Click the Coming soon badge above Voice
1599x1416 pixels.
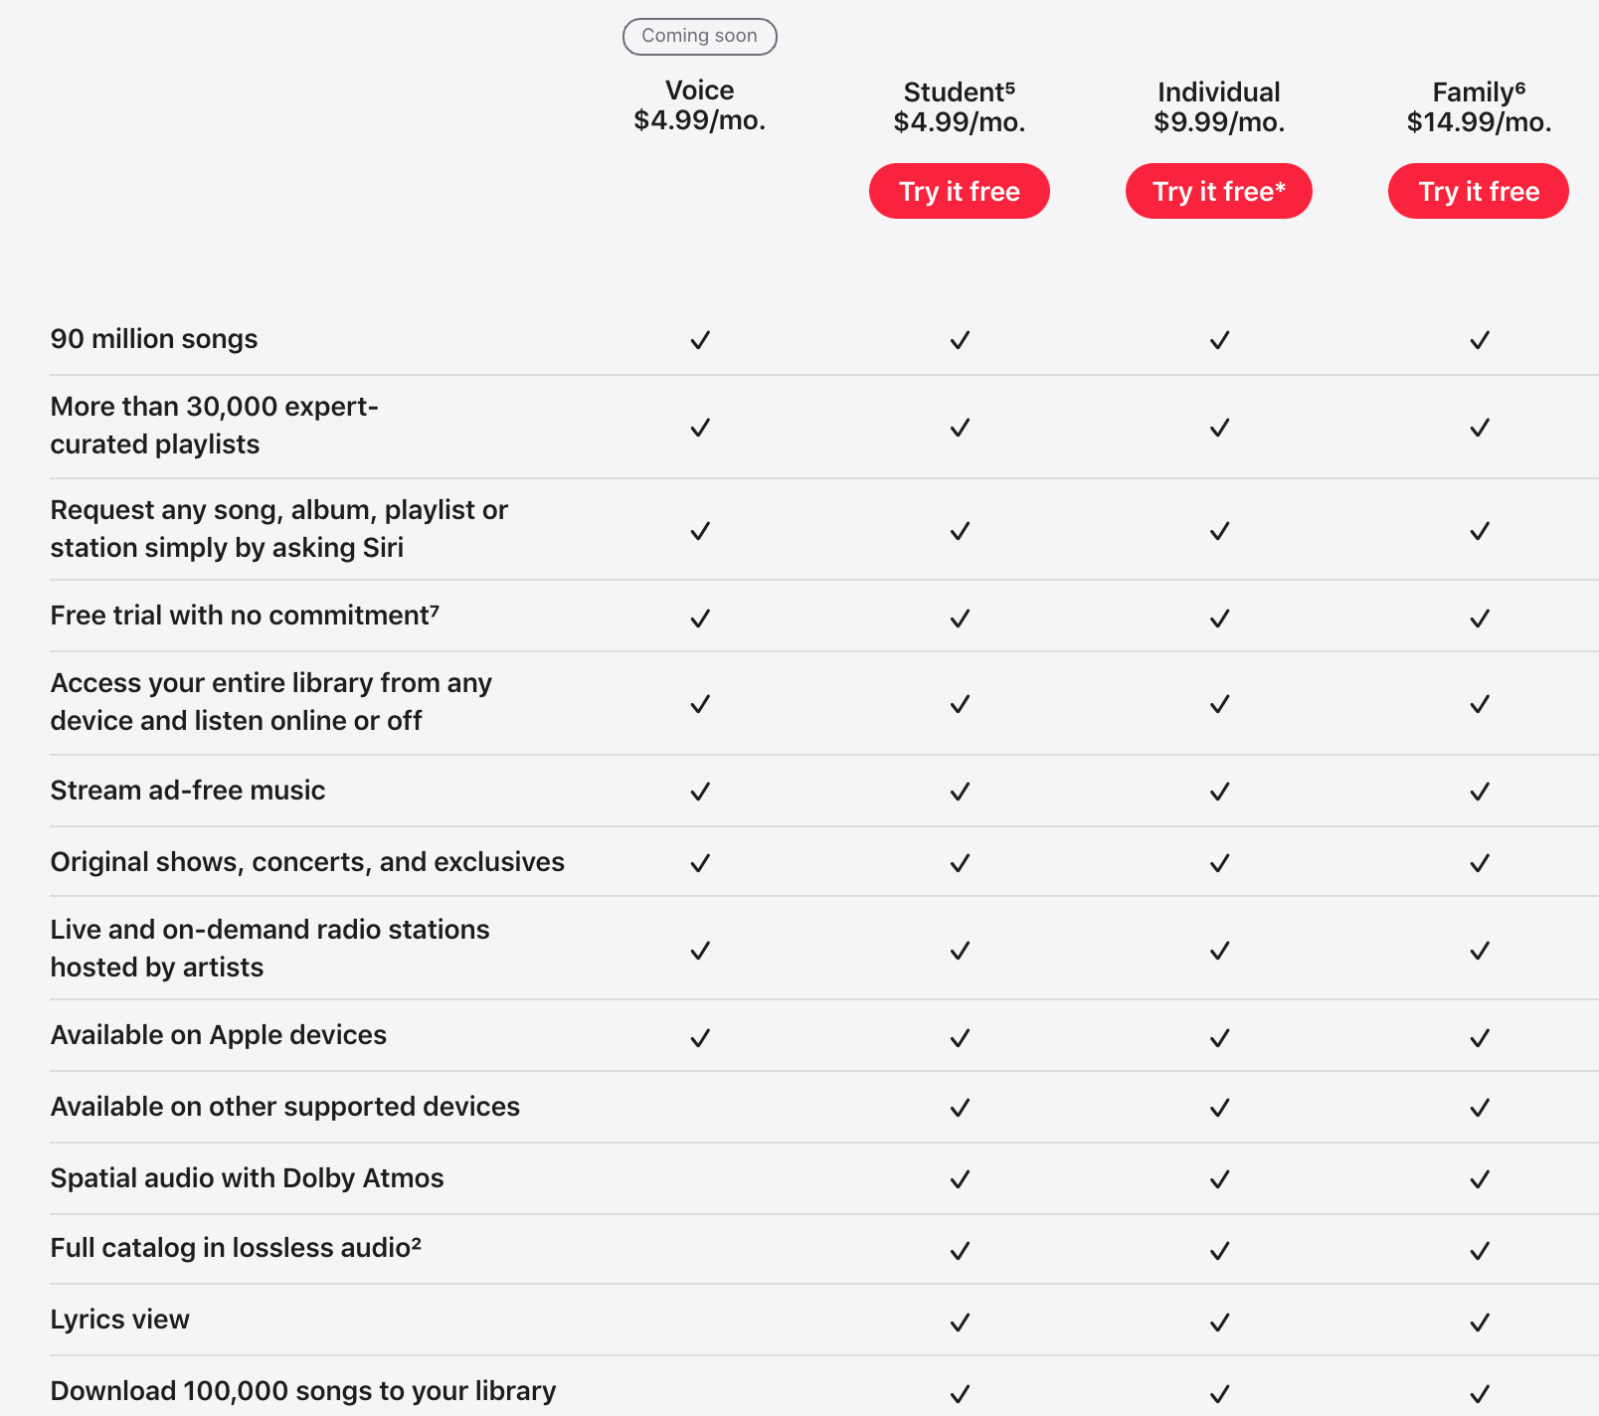pos(699,36)
